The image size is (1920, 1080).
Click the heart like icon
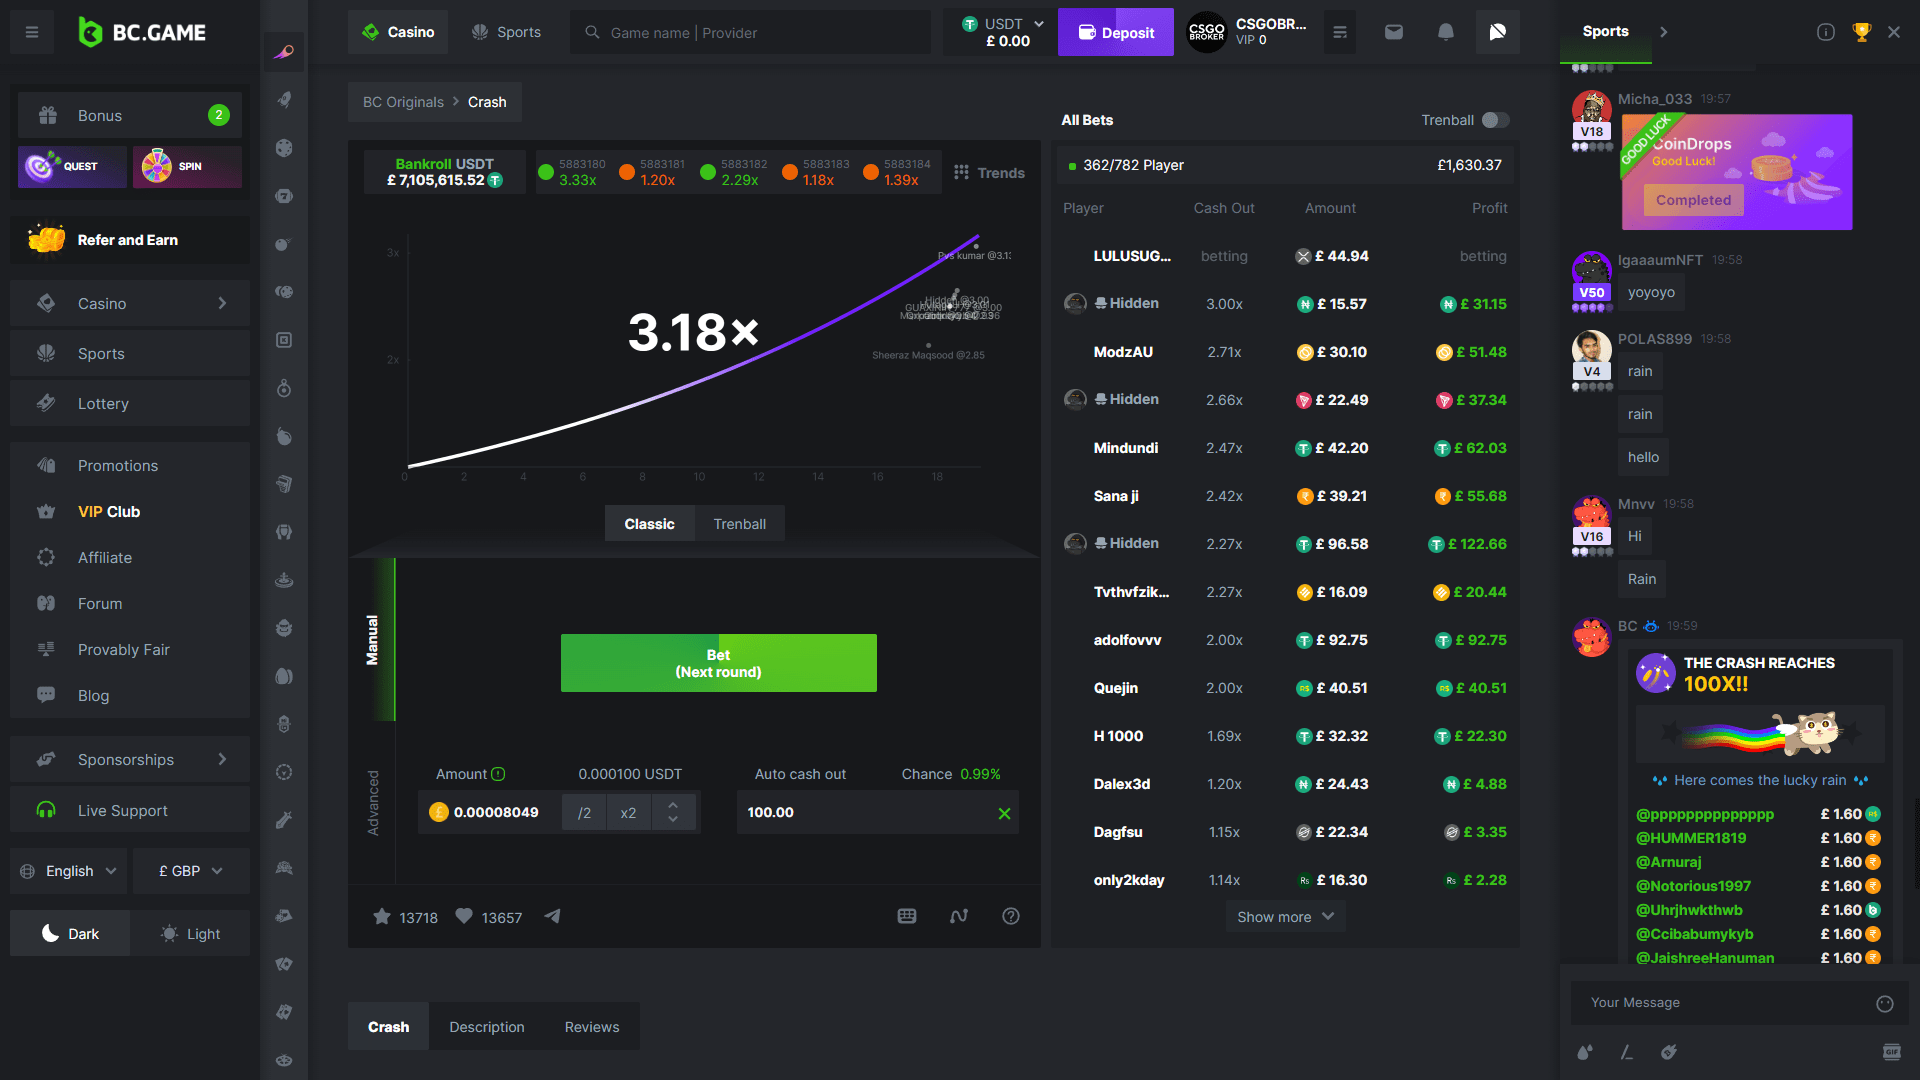click(x=464, y=917)
